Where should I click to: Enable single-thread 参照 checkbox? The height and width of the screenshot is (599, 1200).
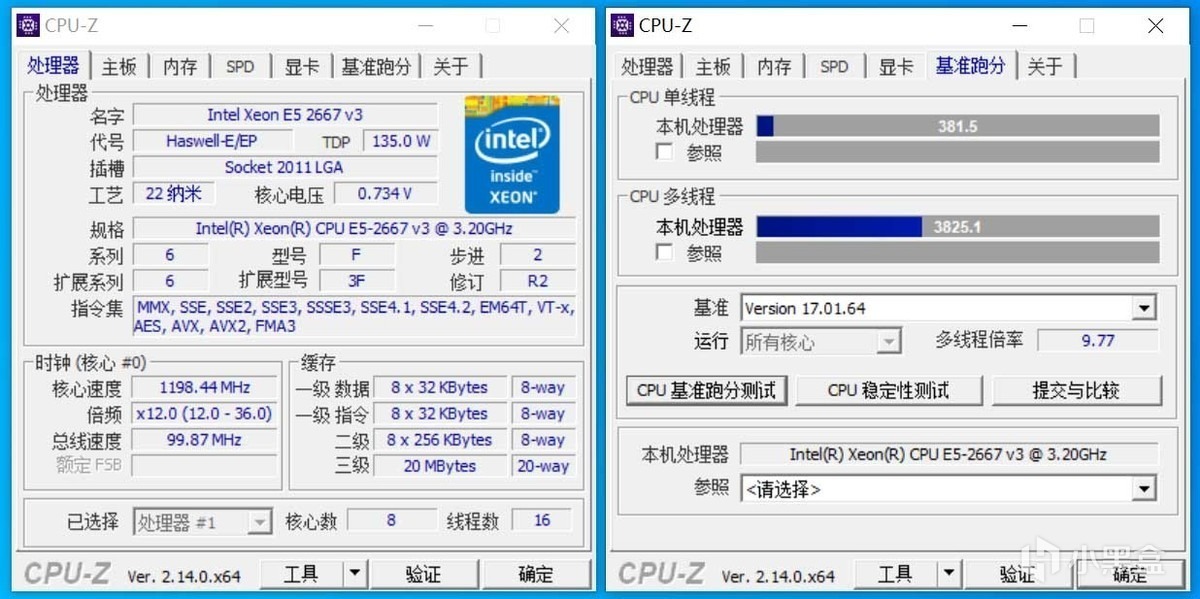[x=665, y=152]
